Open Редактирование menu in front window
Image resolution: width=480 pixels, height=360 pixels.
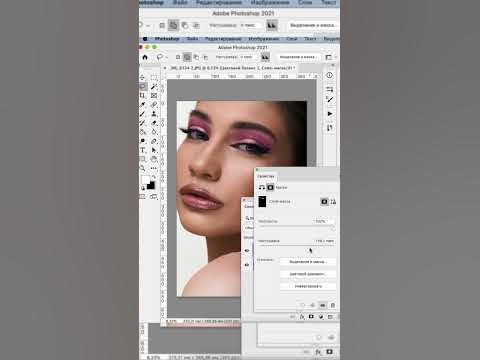(222, 39)
